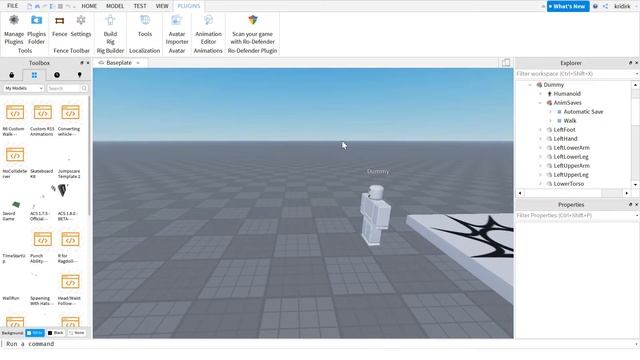Scan your game with Ro-Defender
The width and height of the screenshot is (640, 360).
pyautogui.click(x=252, y=29)
